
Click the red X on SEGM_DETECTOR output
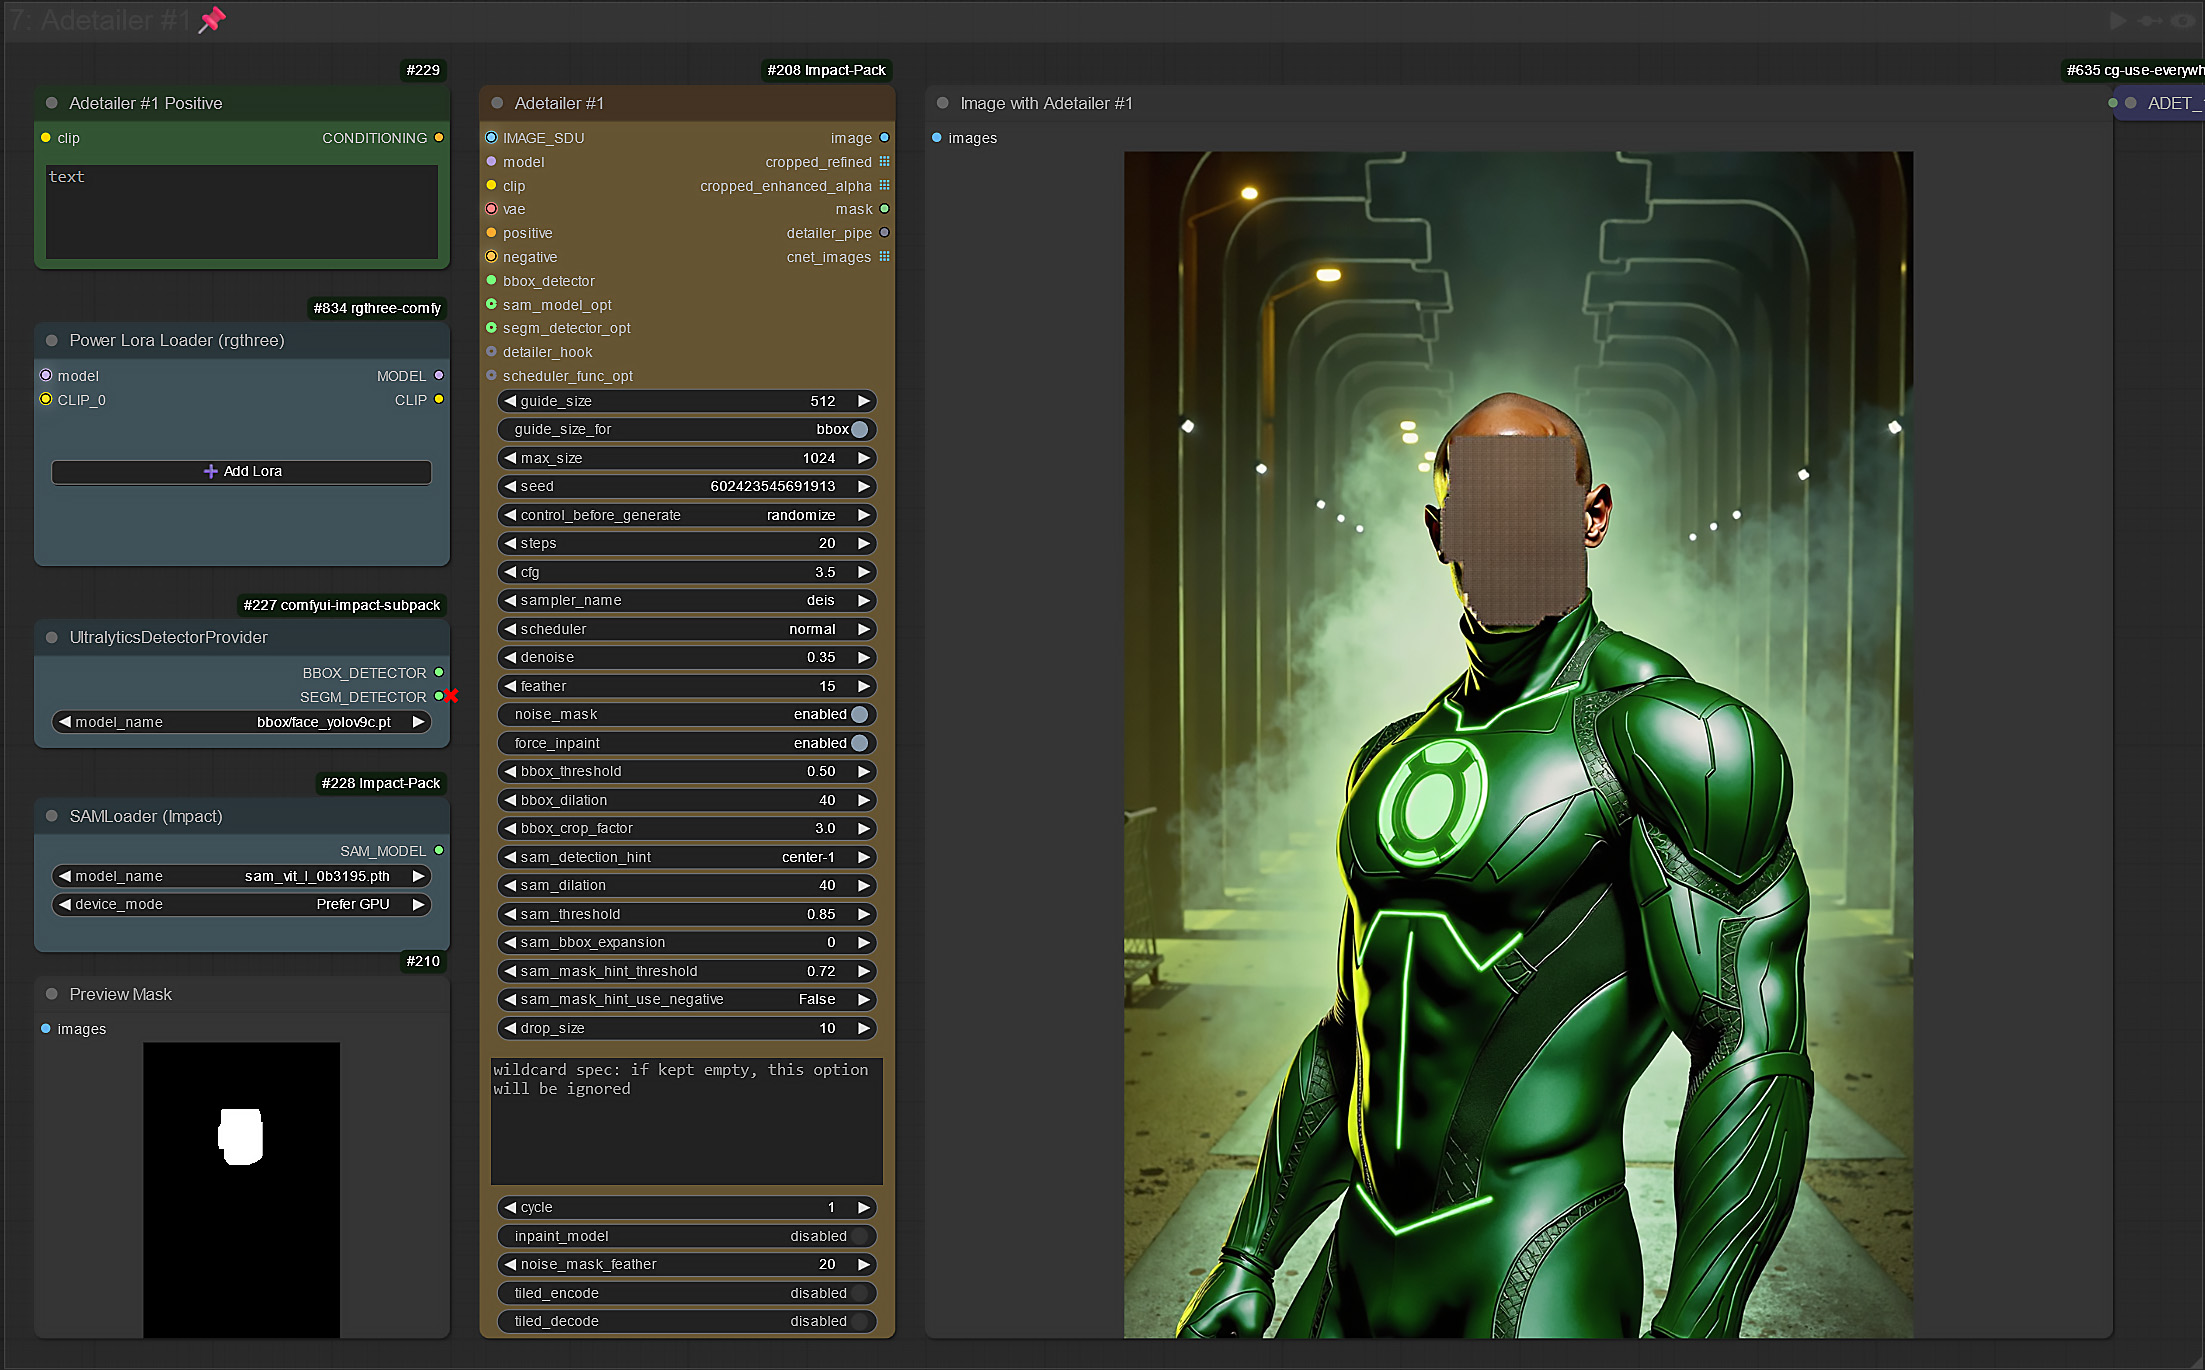click(x=451, y=696)
